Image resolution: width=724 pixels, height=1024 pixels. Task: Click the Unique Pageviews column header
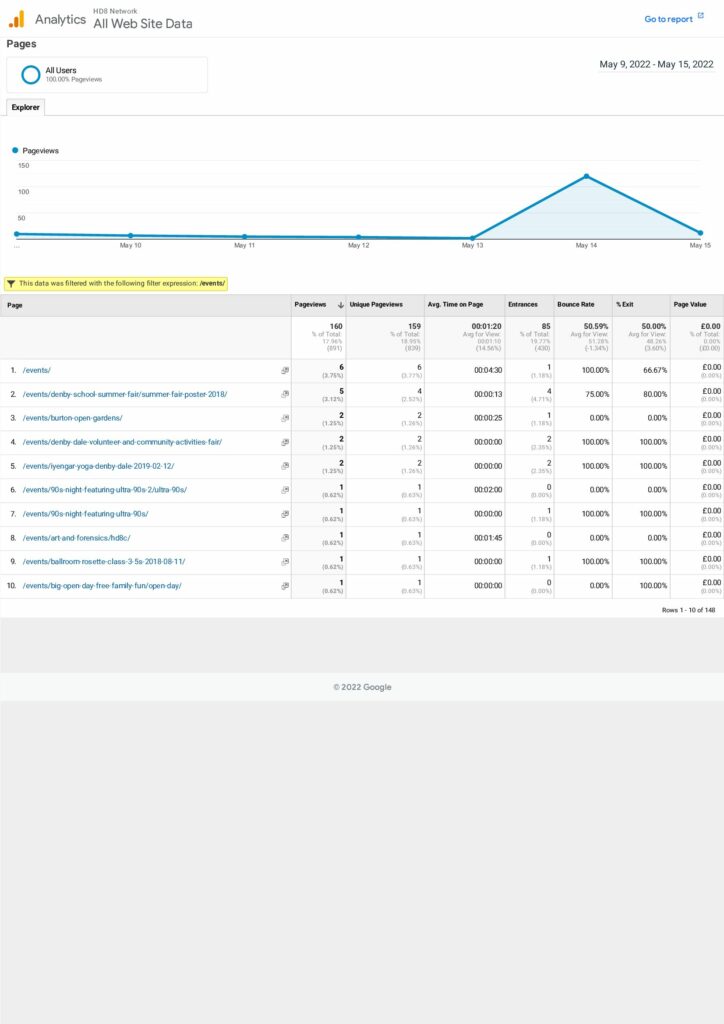pos(376,304)
